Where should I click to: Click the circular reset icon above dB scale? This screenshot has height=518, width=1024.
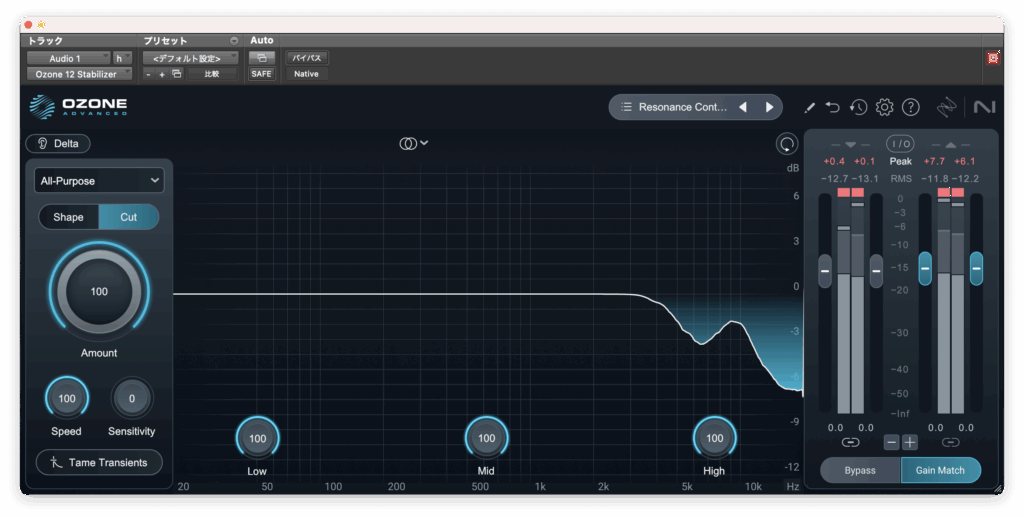pyautogui.click(x=787, y=144)
